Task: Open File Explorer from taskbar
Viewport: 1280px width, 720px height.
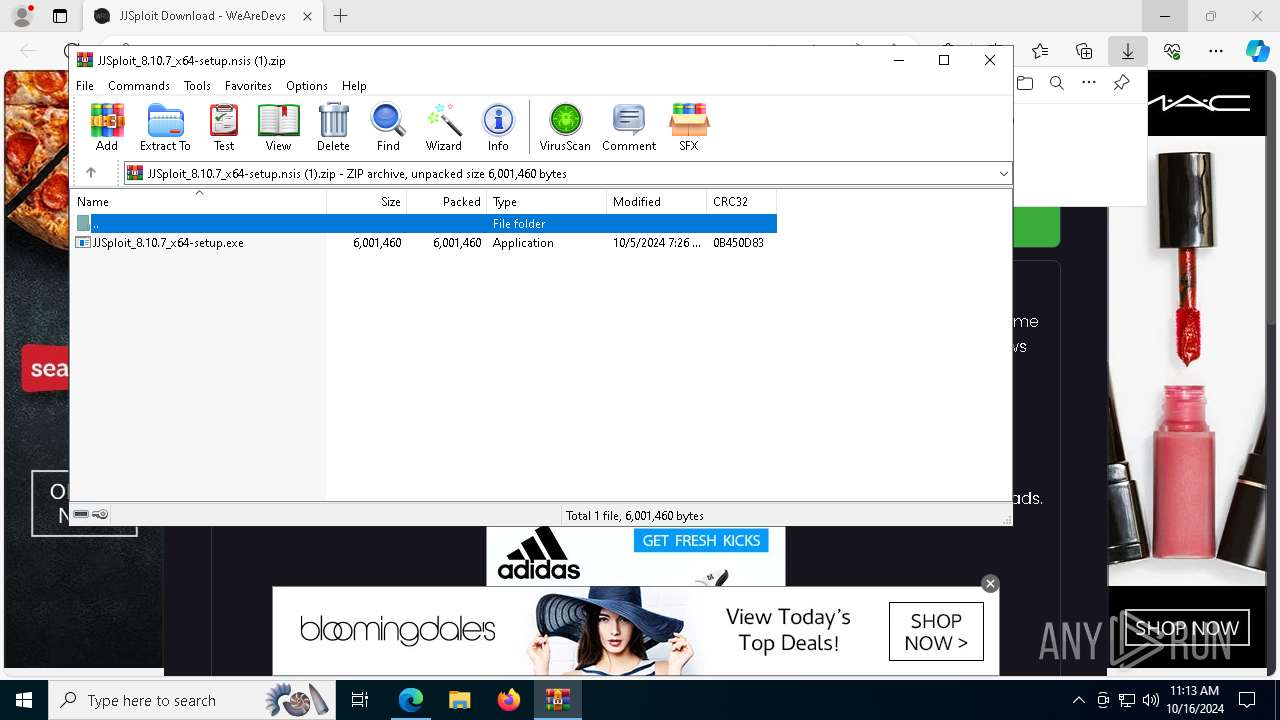Action: tap(460, 700)
